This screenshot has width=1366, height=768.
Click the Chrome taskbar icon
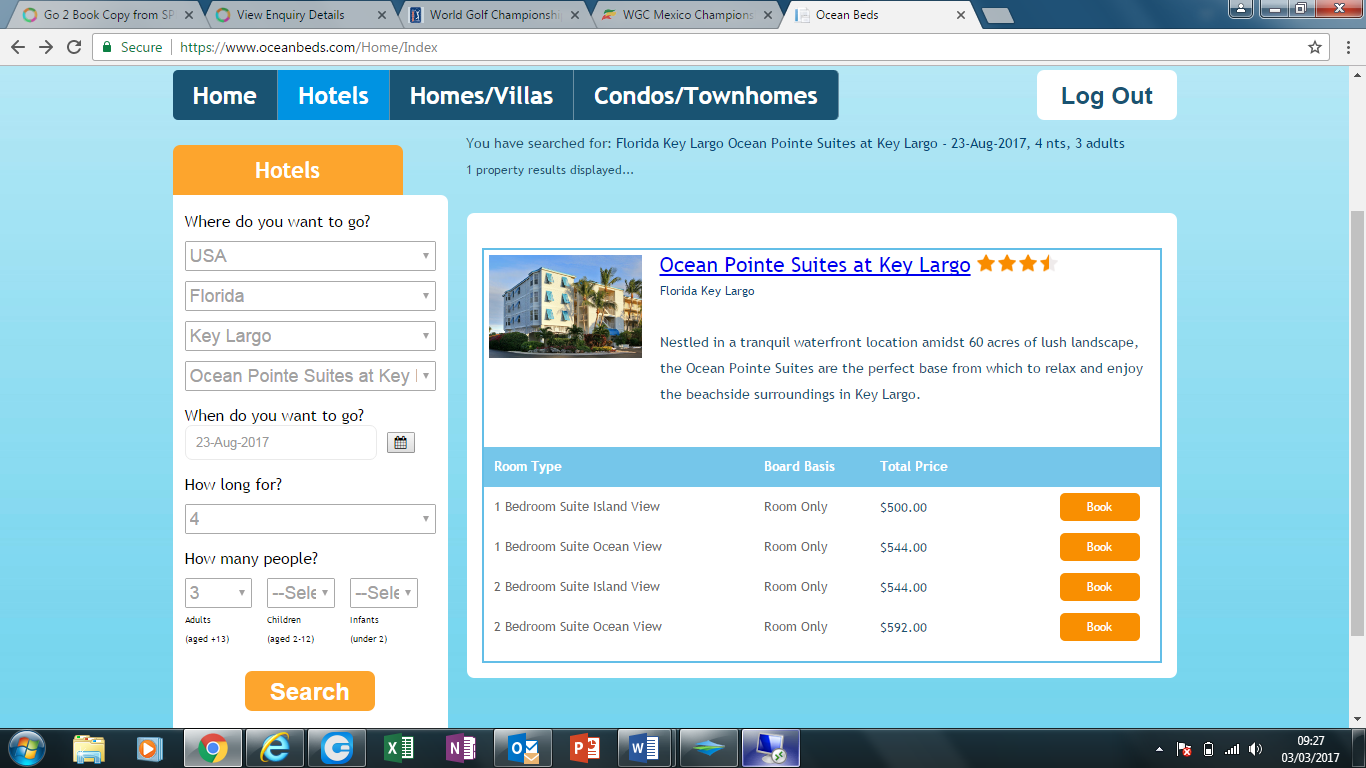tap(212, 748)
